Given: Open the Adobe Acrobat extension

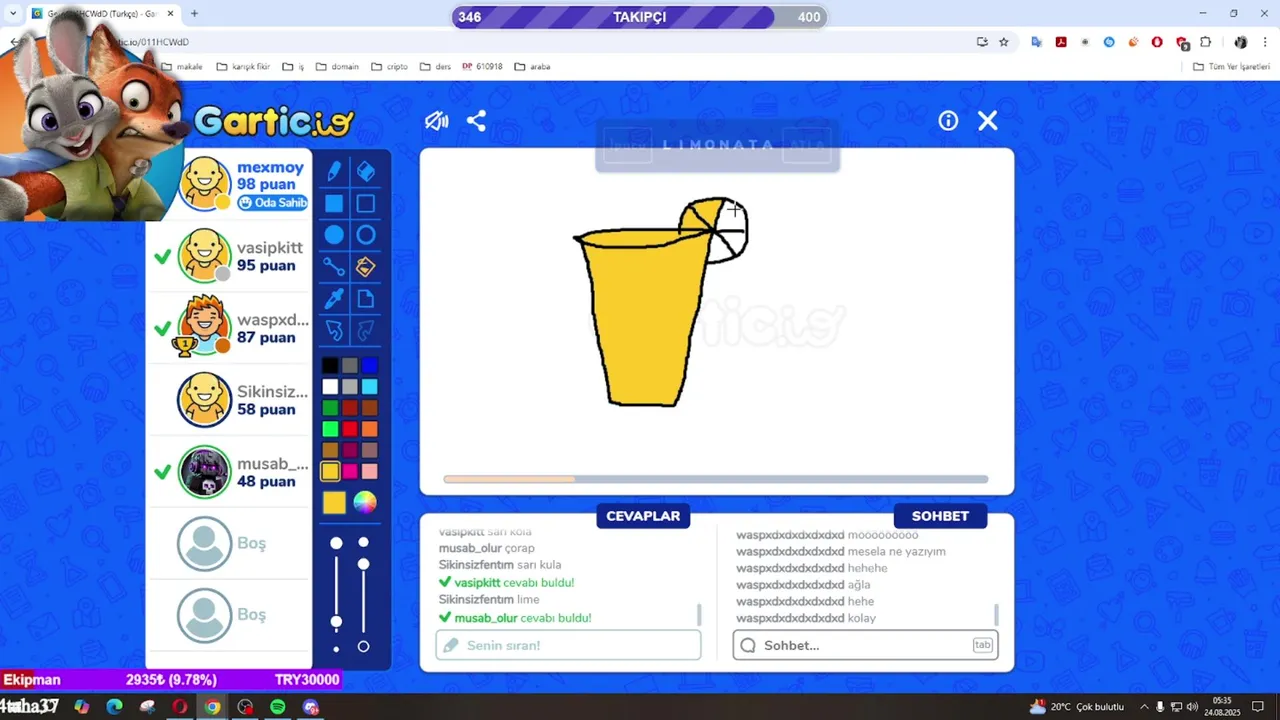Looking at the screenshot, I should click(1061, 42).
